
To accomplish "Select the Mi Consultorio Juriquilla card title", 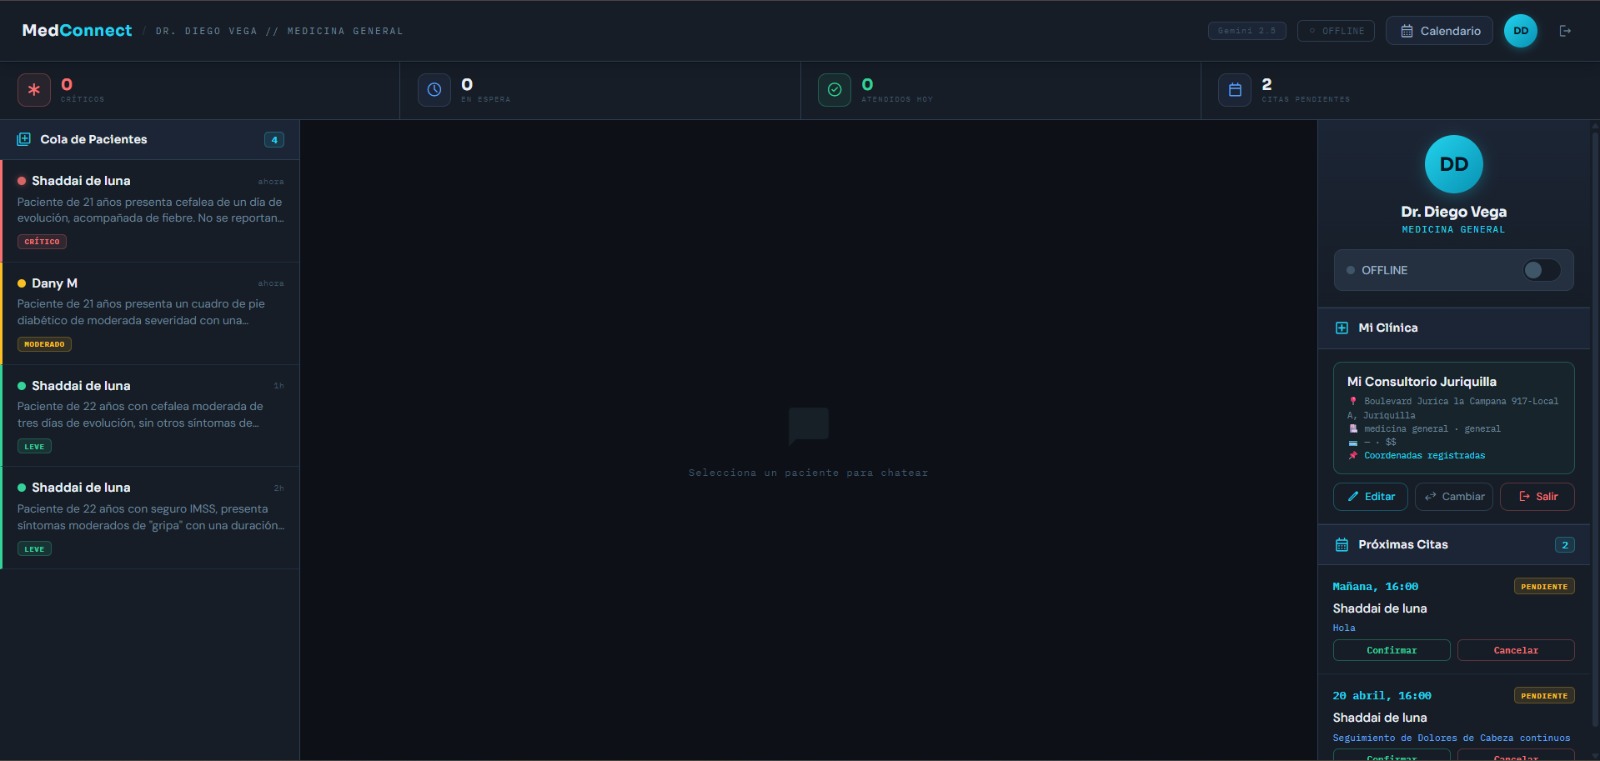I will pyautogui.click(x=1421, y=381).
